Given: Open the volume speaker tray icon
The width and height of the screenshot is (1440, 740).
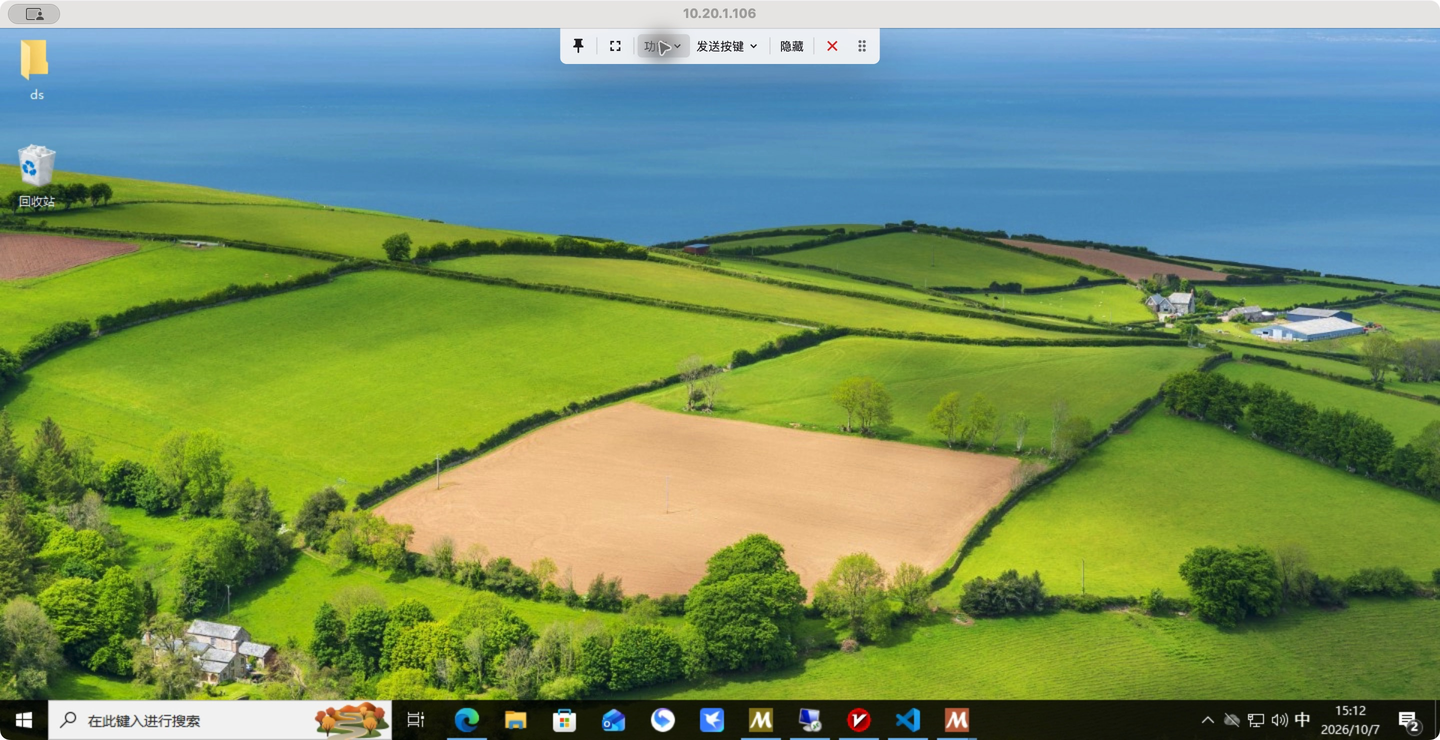Looking at the screenshot, I should pyautogui.click(x=1279, y=720).
